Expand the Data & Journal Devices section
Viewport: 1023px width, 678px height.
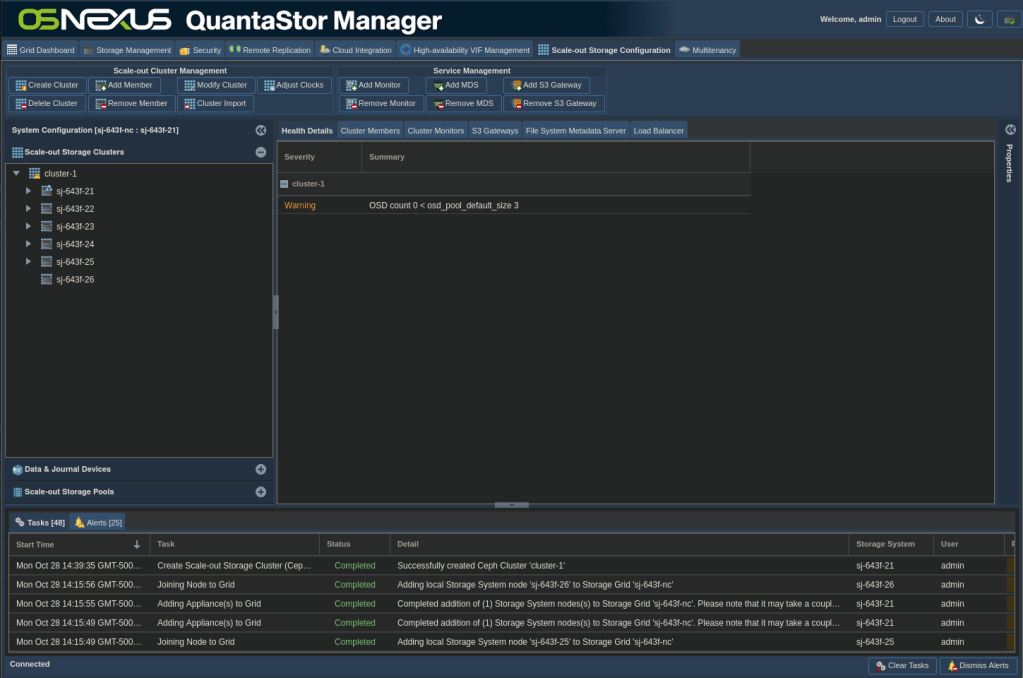pos(260,469)
